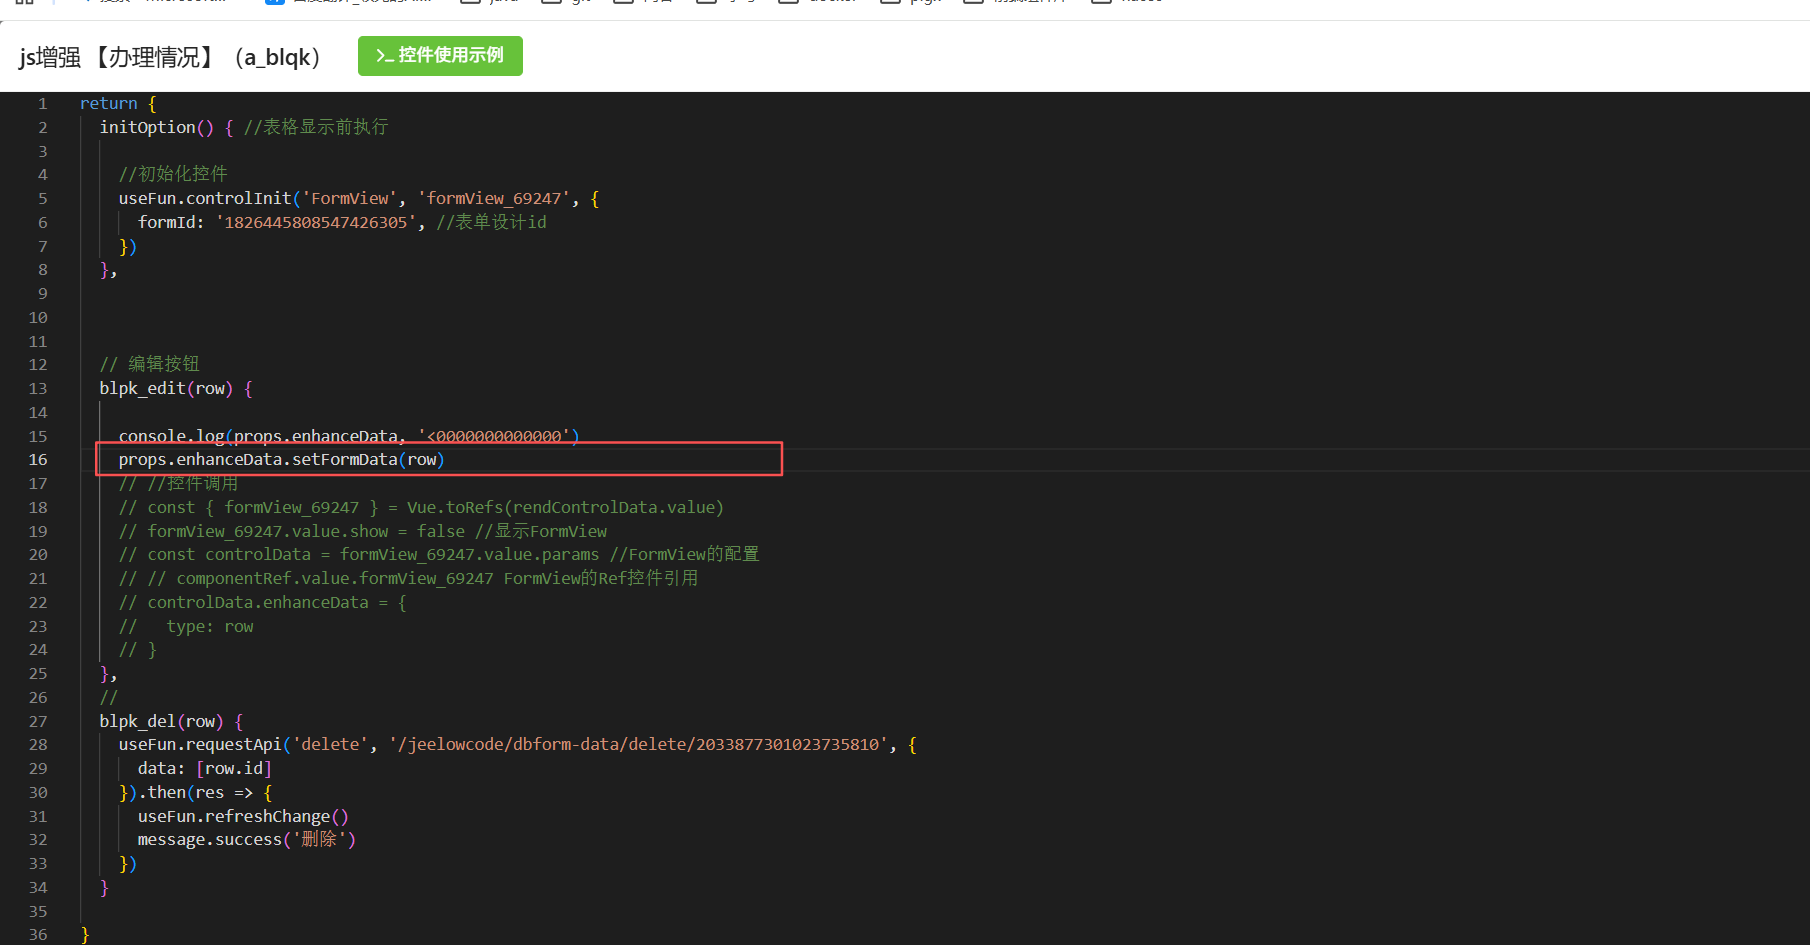Click the js增强【办理情况】title text
The height and width of the screenshot is (945, 1810).
[x=168, y=57]
